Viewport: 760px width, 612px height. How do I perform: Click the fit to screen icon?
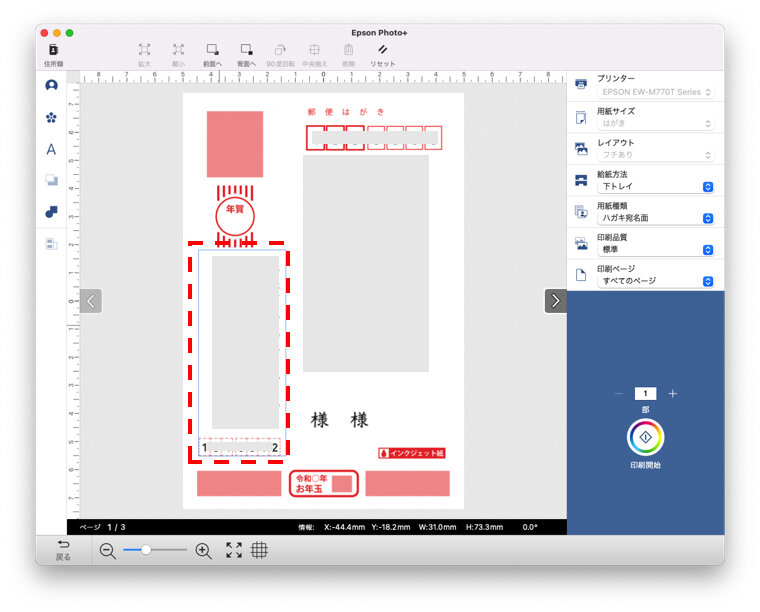(x=234, y=550)
